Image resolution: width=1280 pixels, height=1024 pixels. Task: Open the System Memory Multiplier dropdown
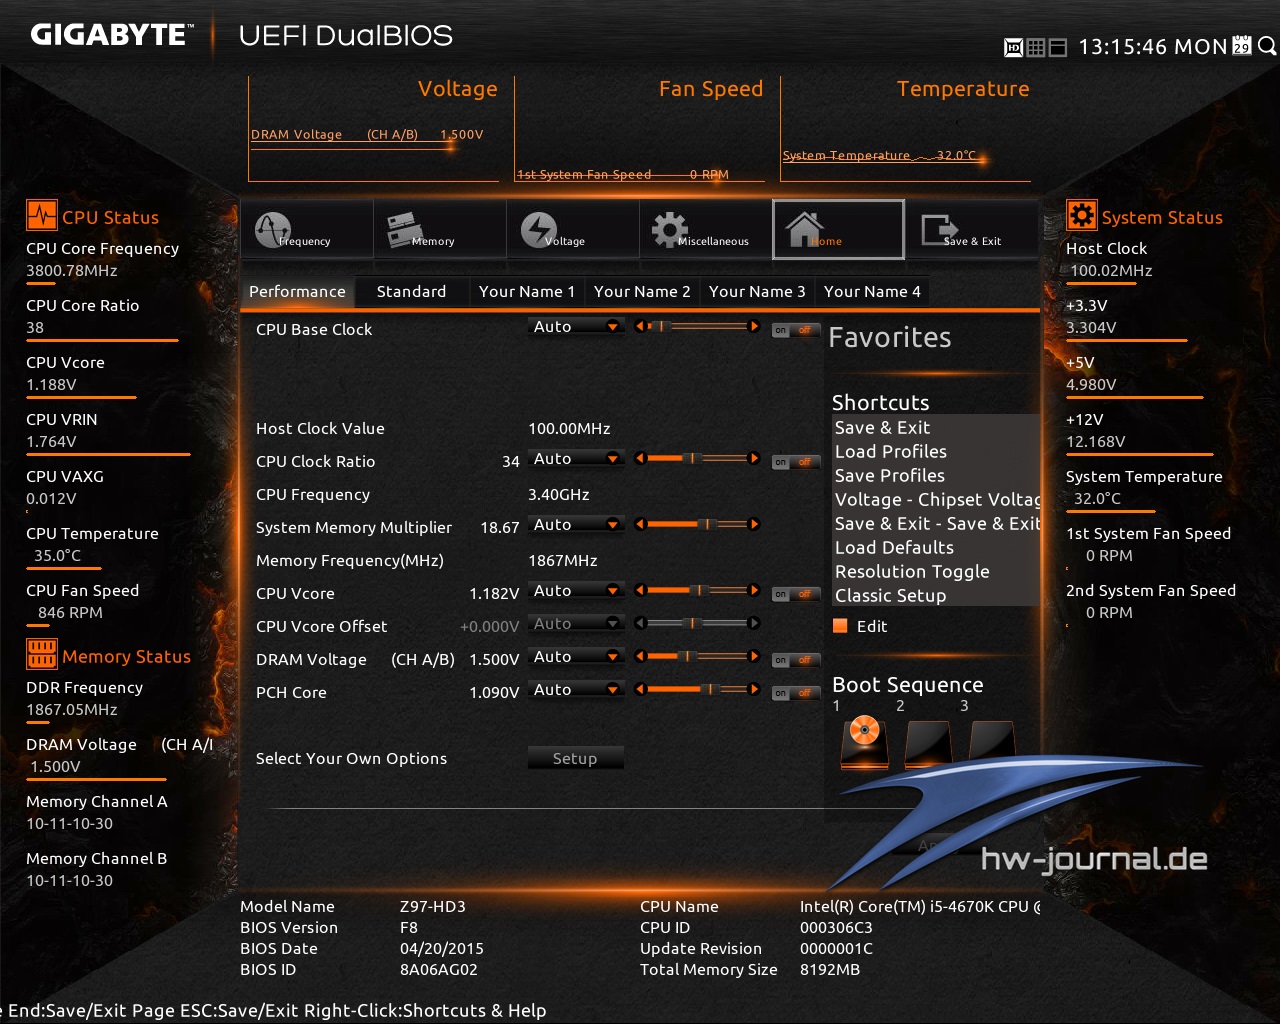point(576,524)
